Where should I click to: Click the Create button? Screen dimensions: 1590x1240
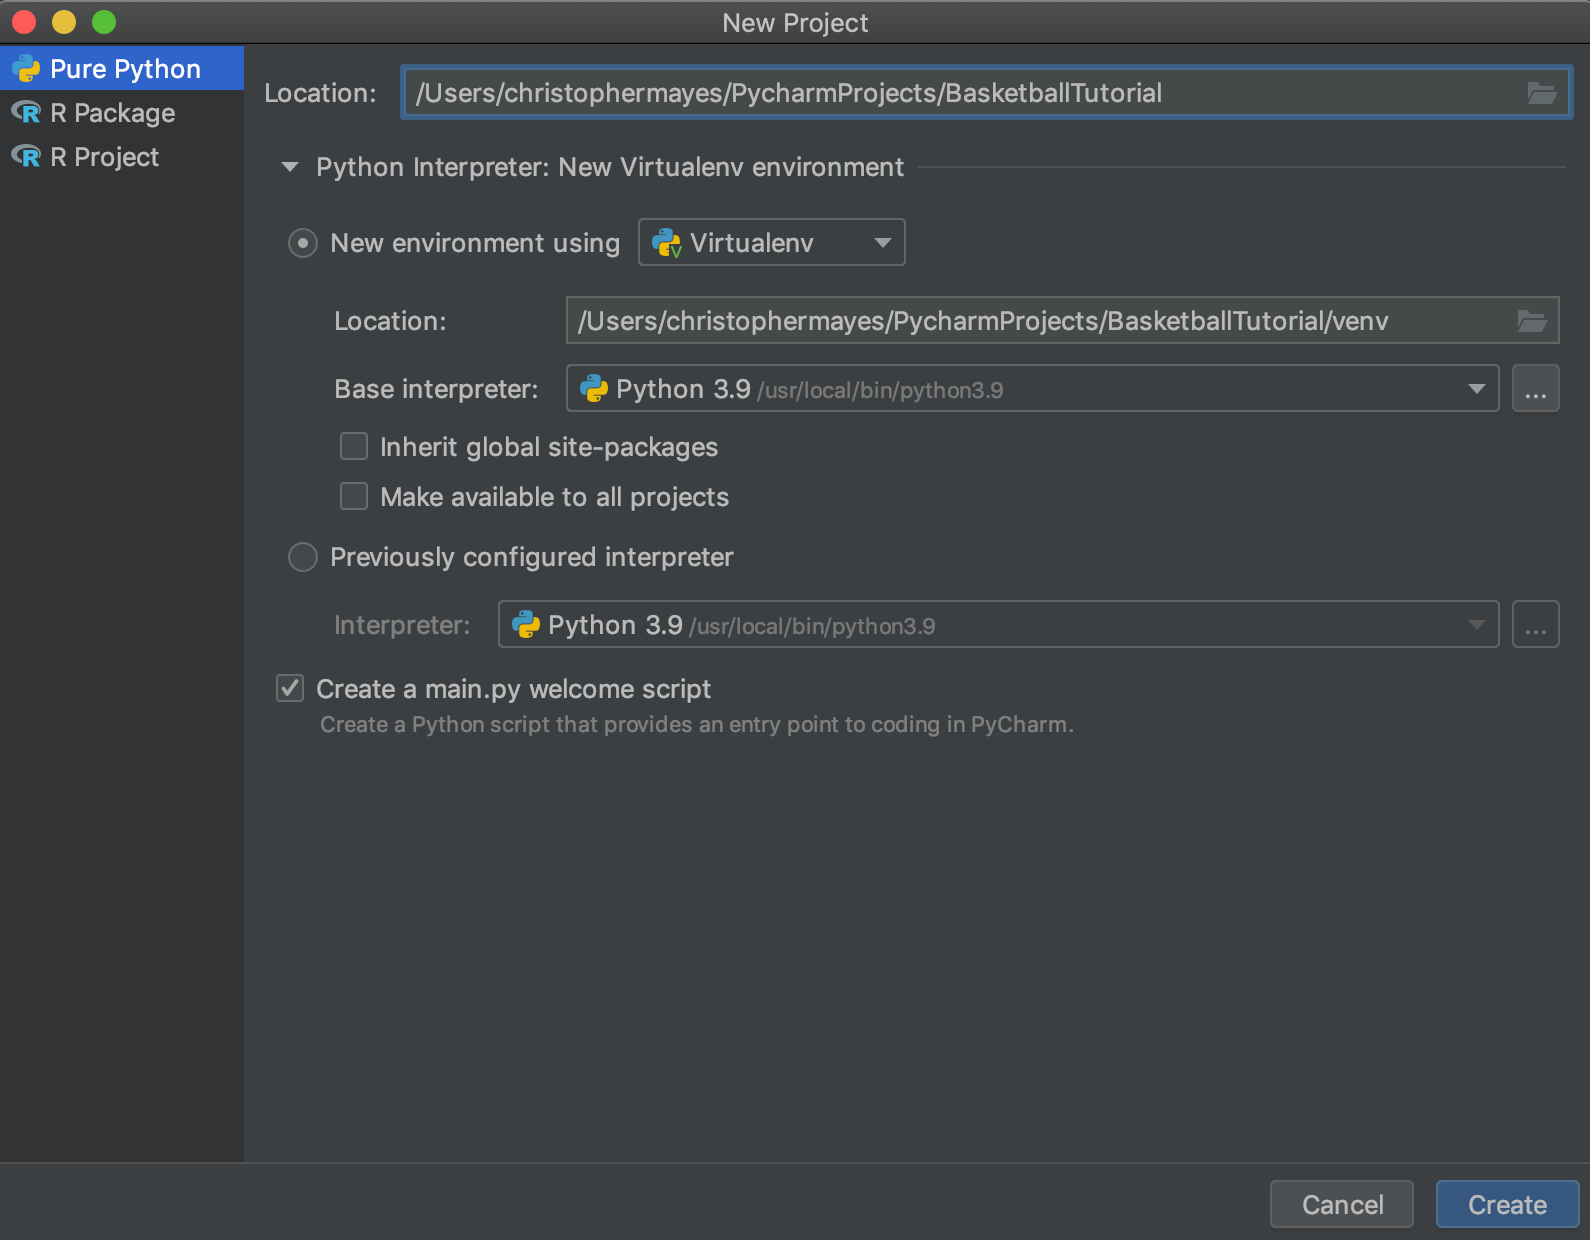click(x=1506, y=1204)
